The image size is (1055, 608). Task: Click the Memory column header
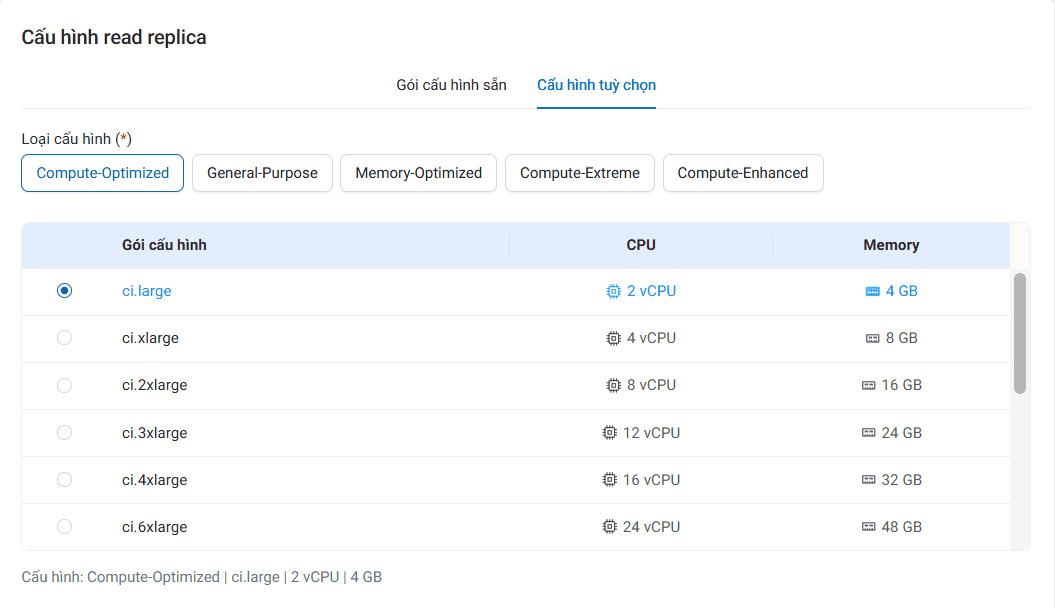click(x=891, y=245)
